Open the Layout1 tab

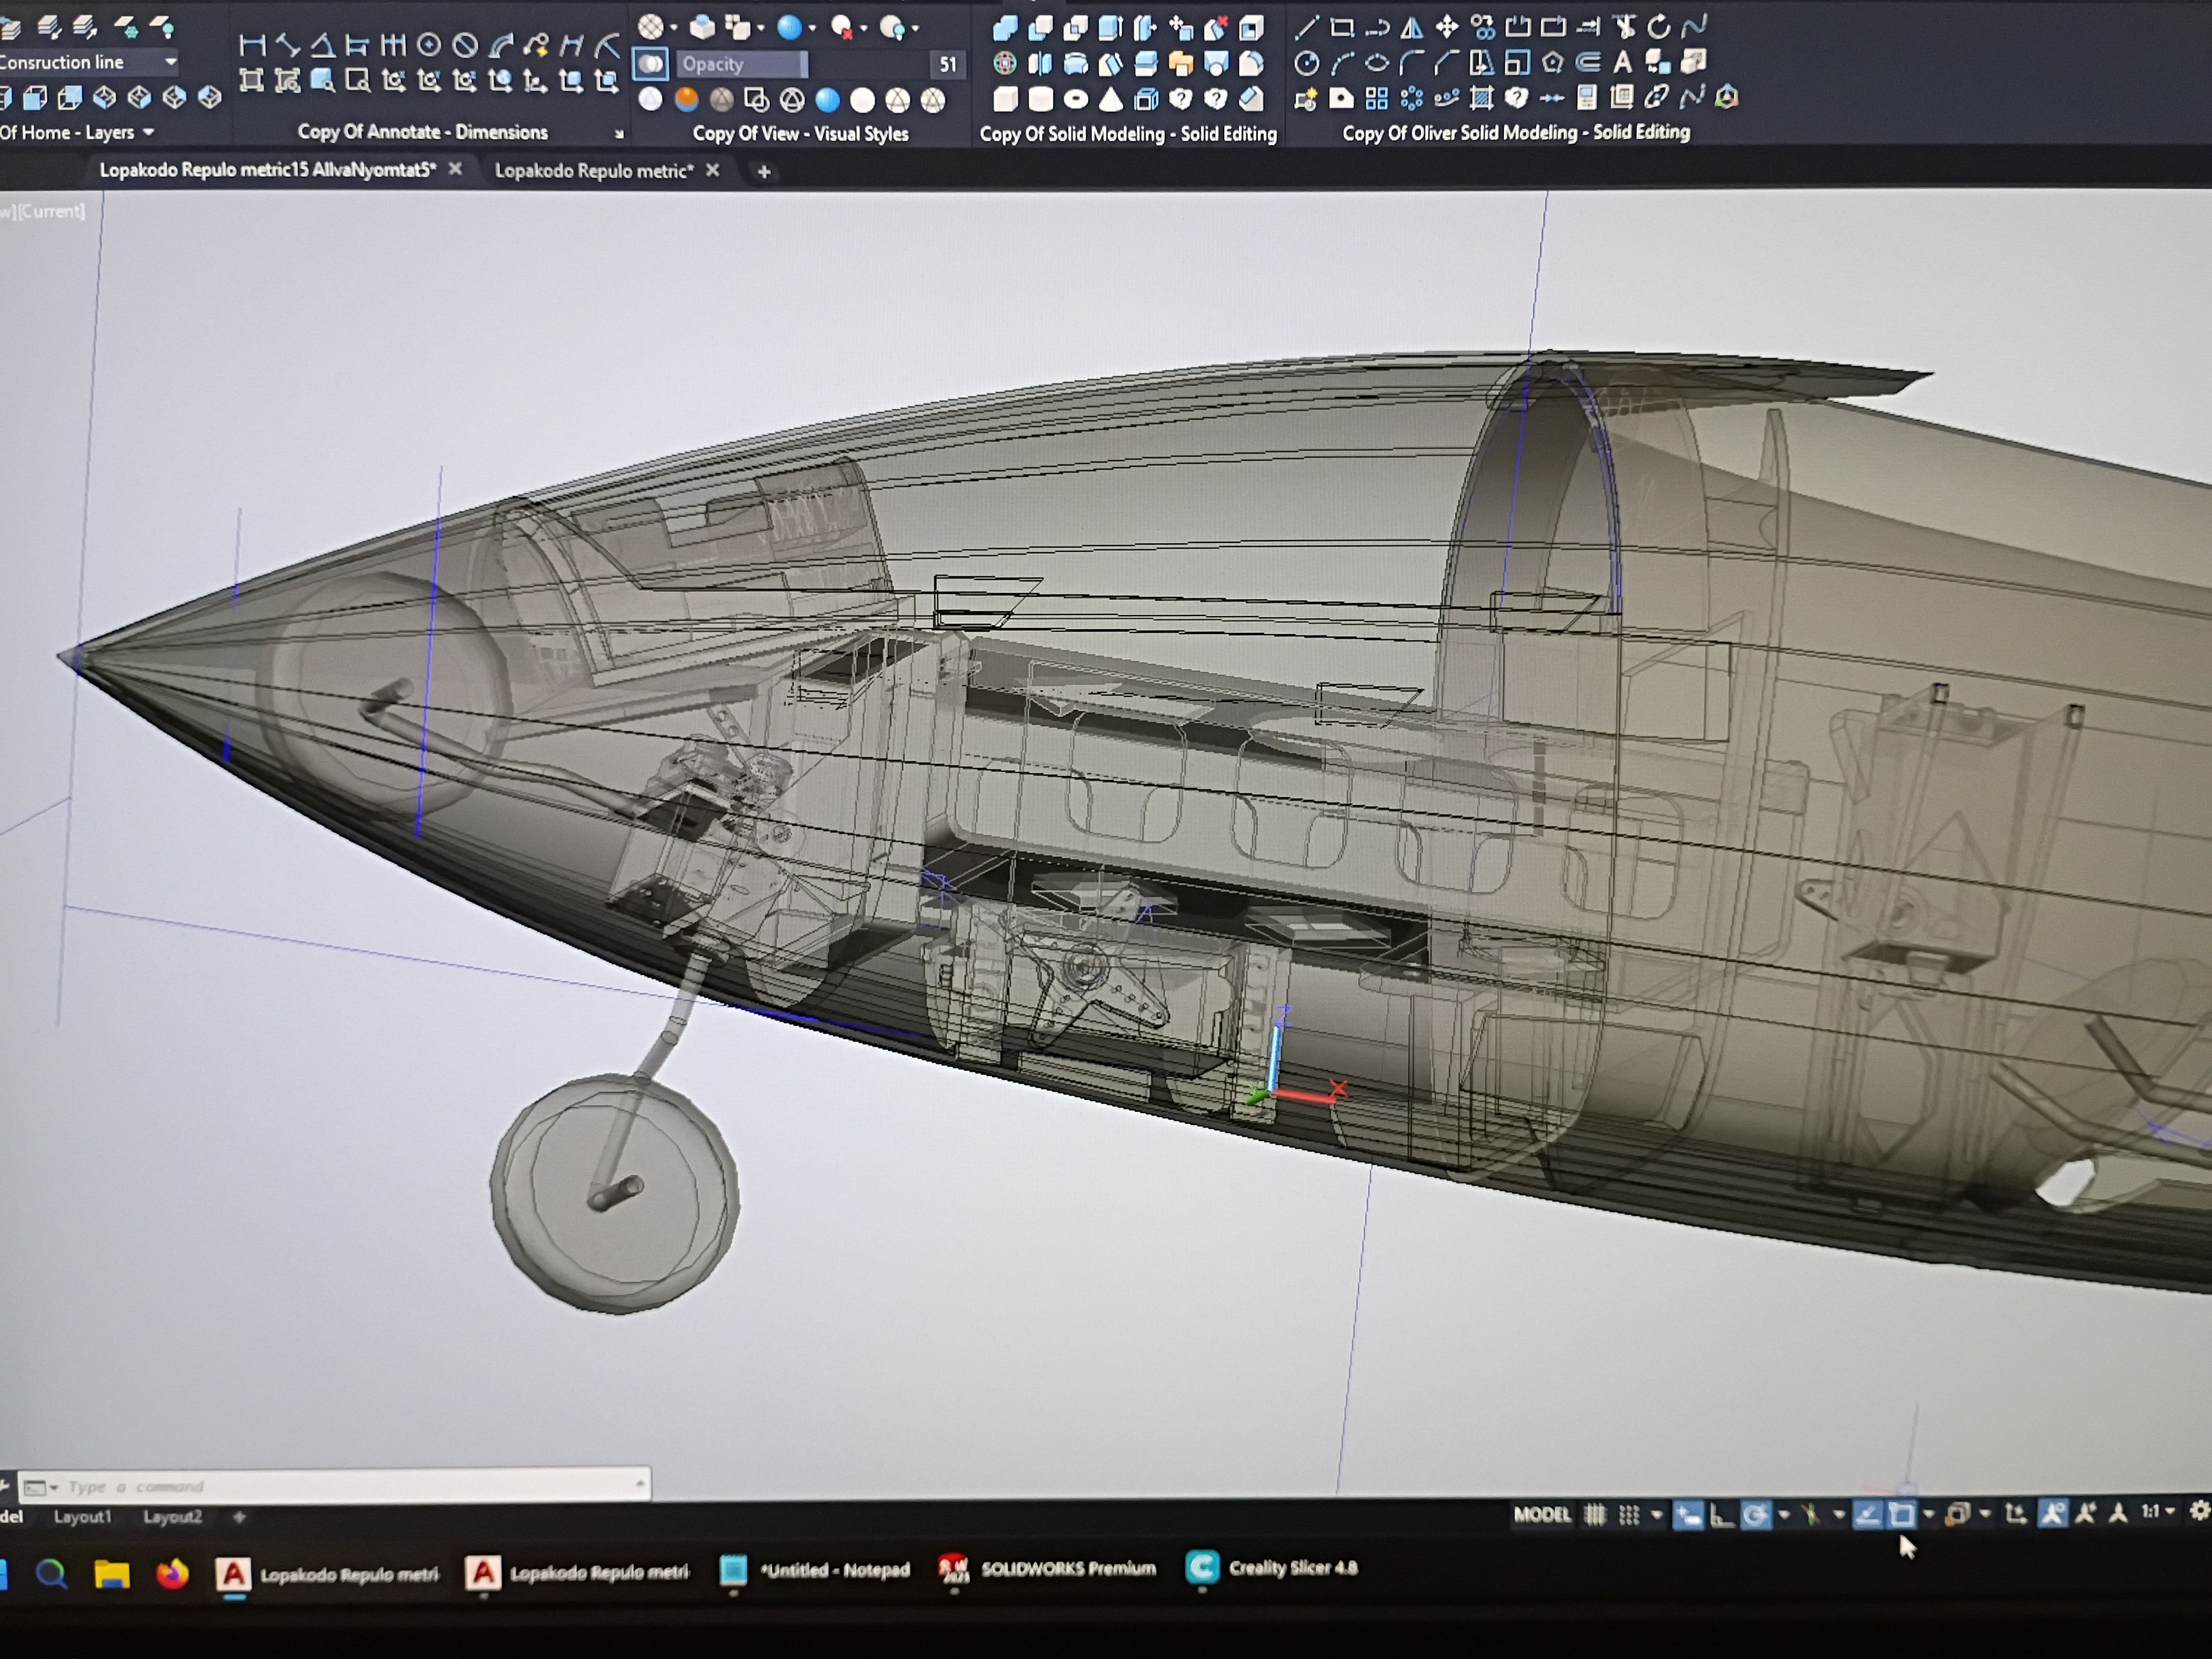(x=83, y=1517)
